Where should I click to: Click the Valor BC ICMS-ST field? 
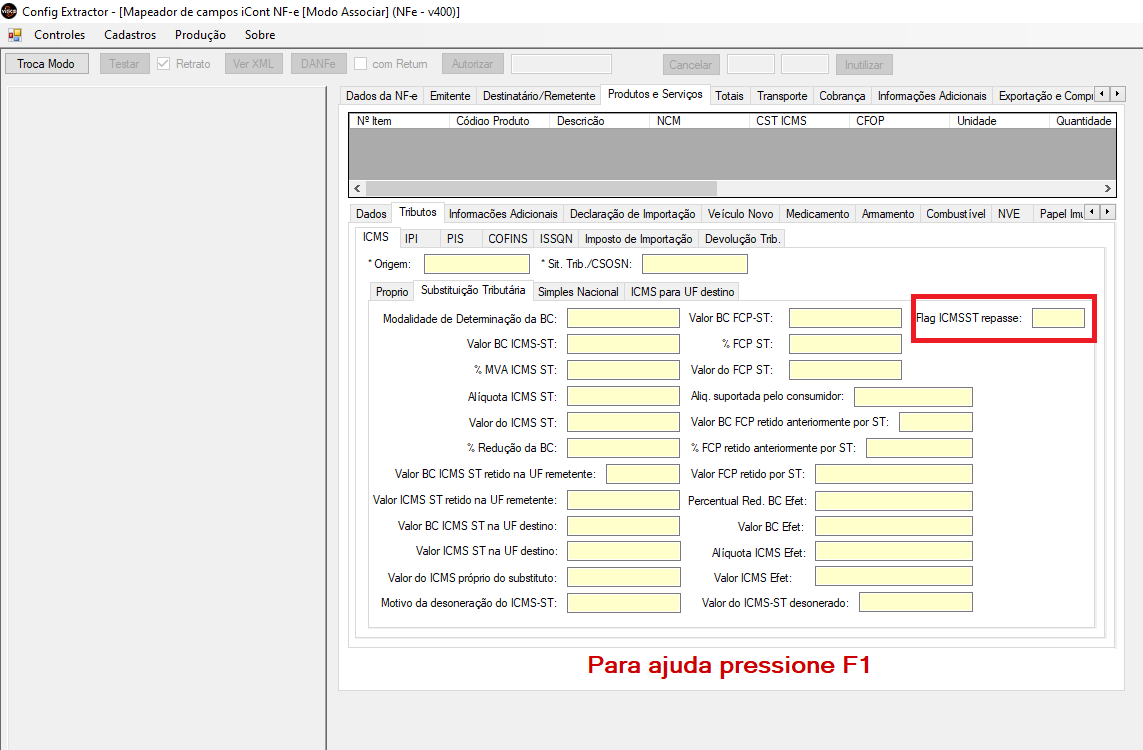click(623, 344)
